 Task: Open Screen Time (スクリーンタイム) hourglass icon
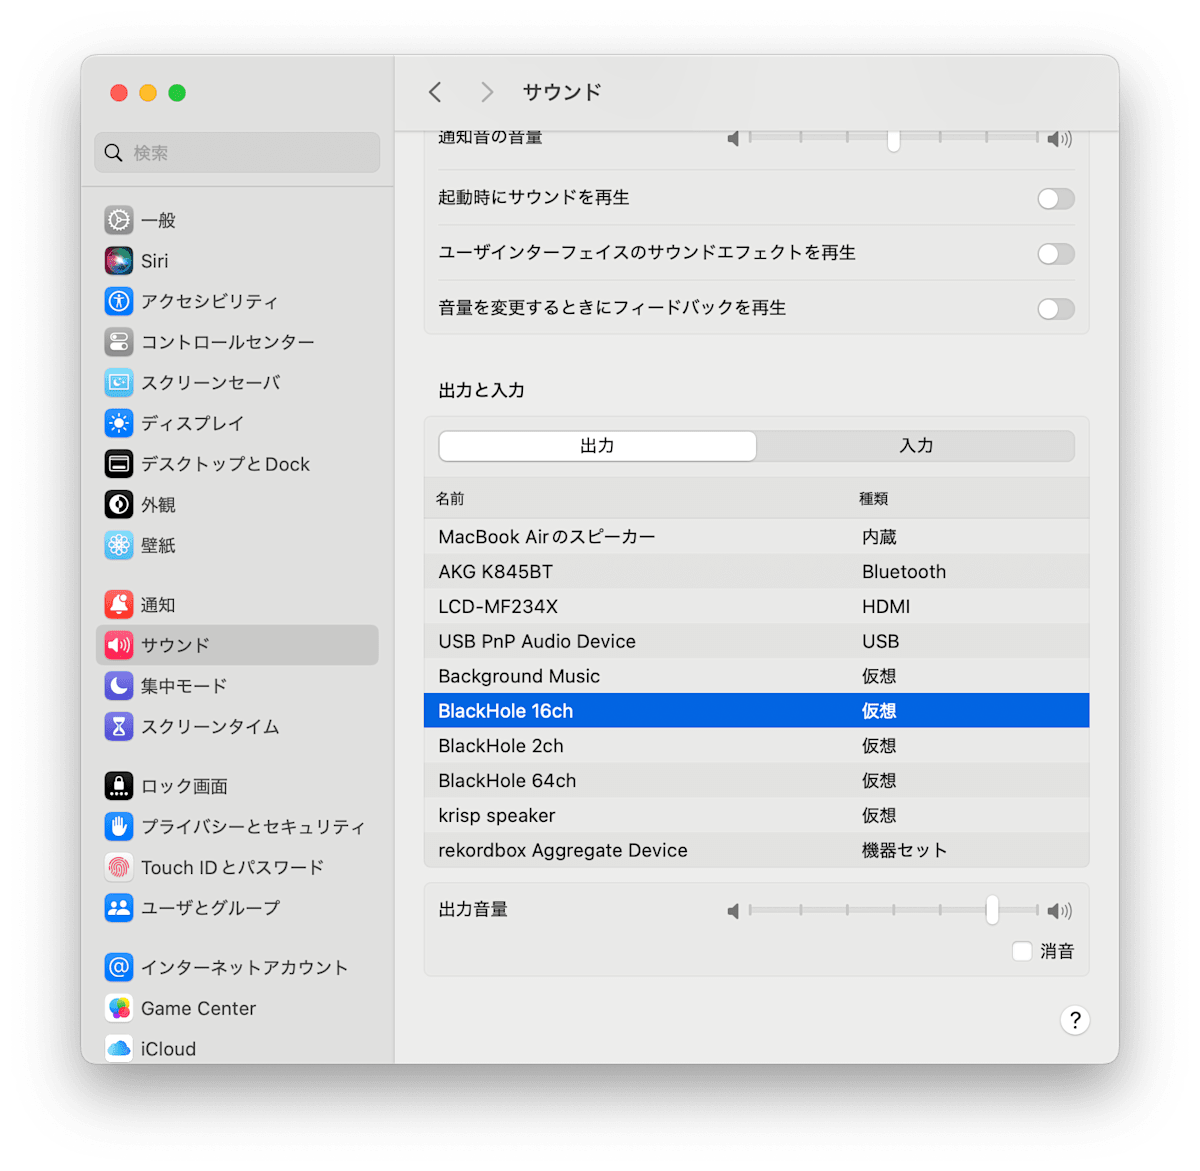119,726
